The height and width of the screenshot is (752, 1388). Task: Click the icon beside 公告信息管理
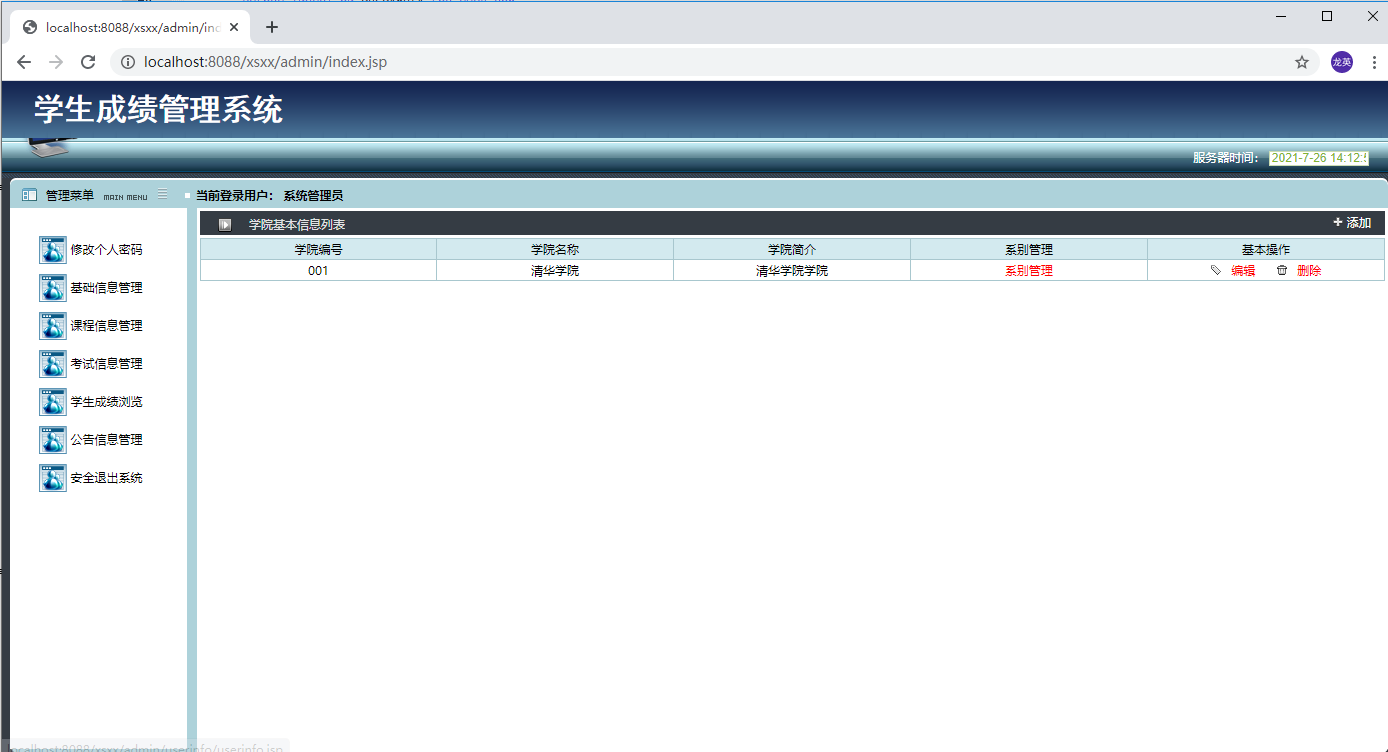(53, 440)
